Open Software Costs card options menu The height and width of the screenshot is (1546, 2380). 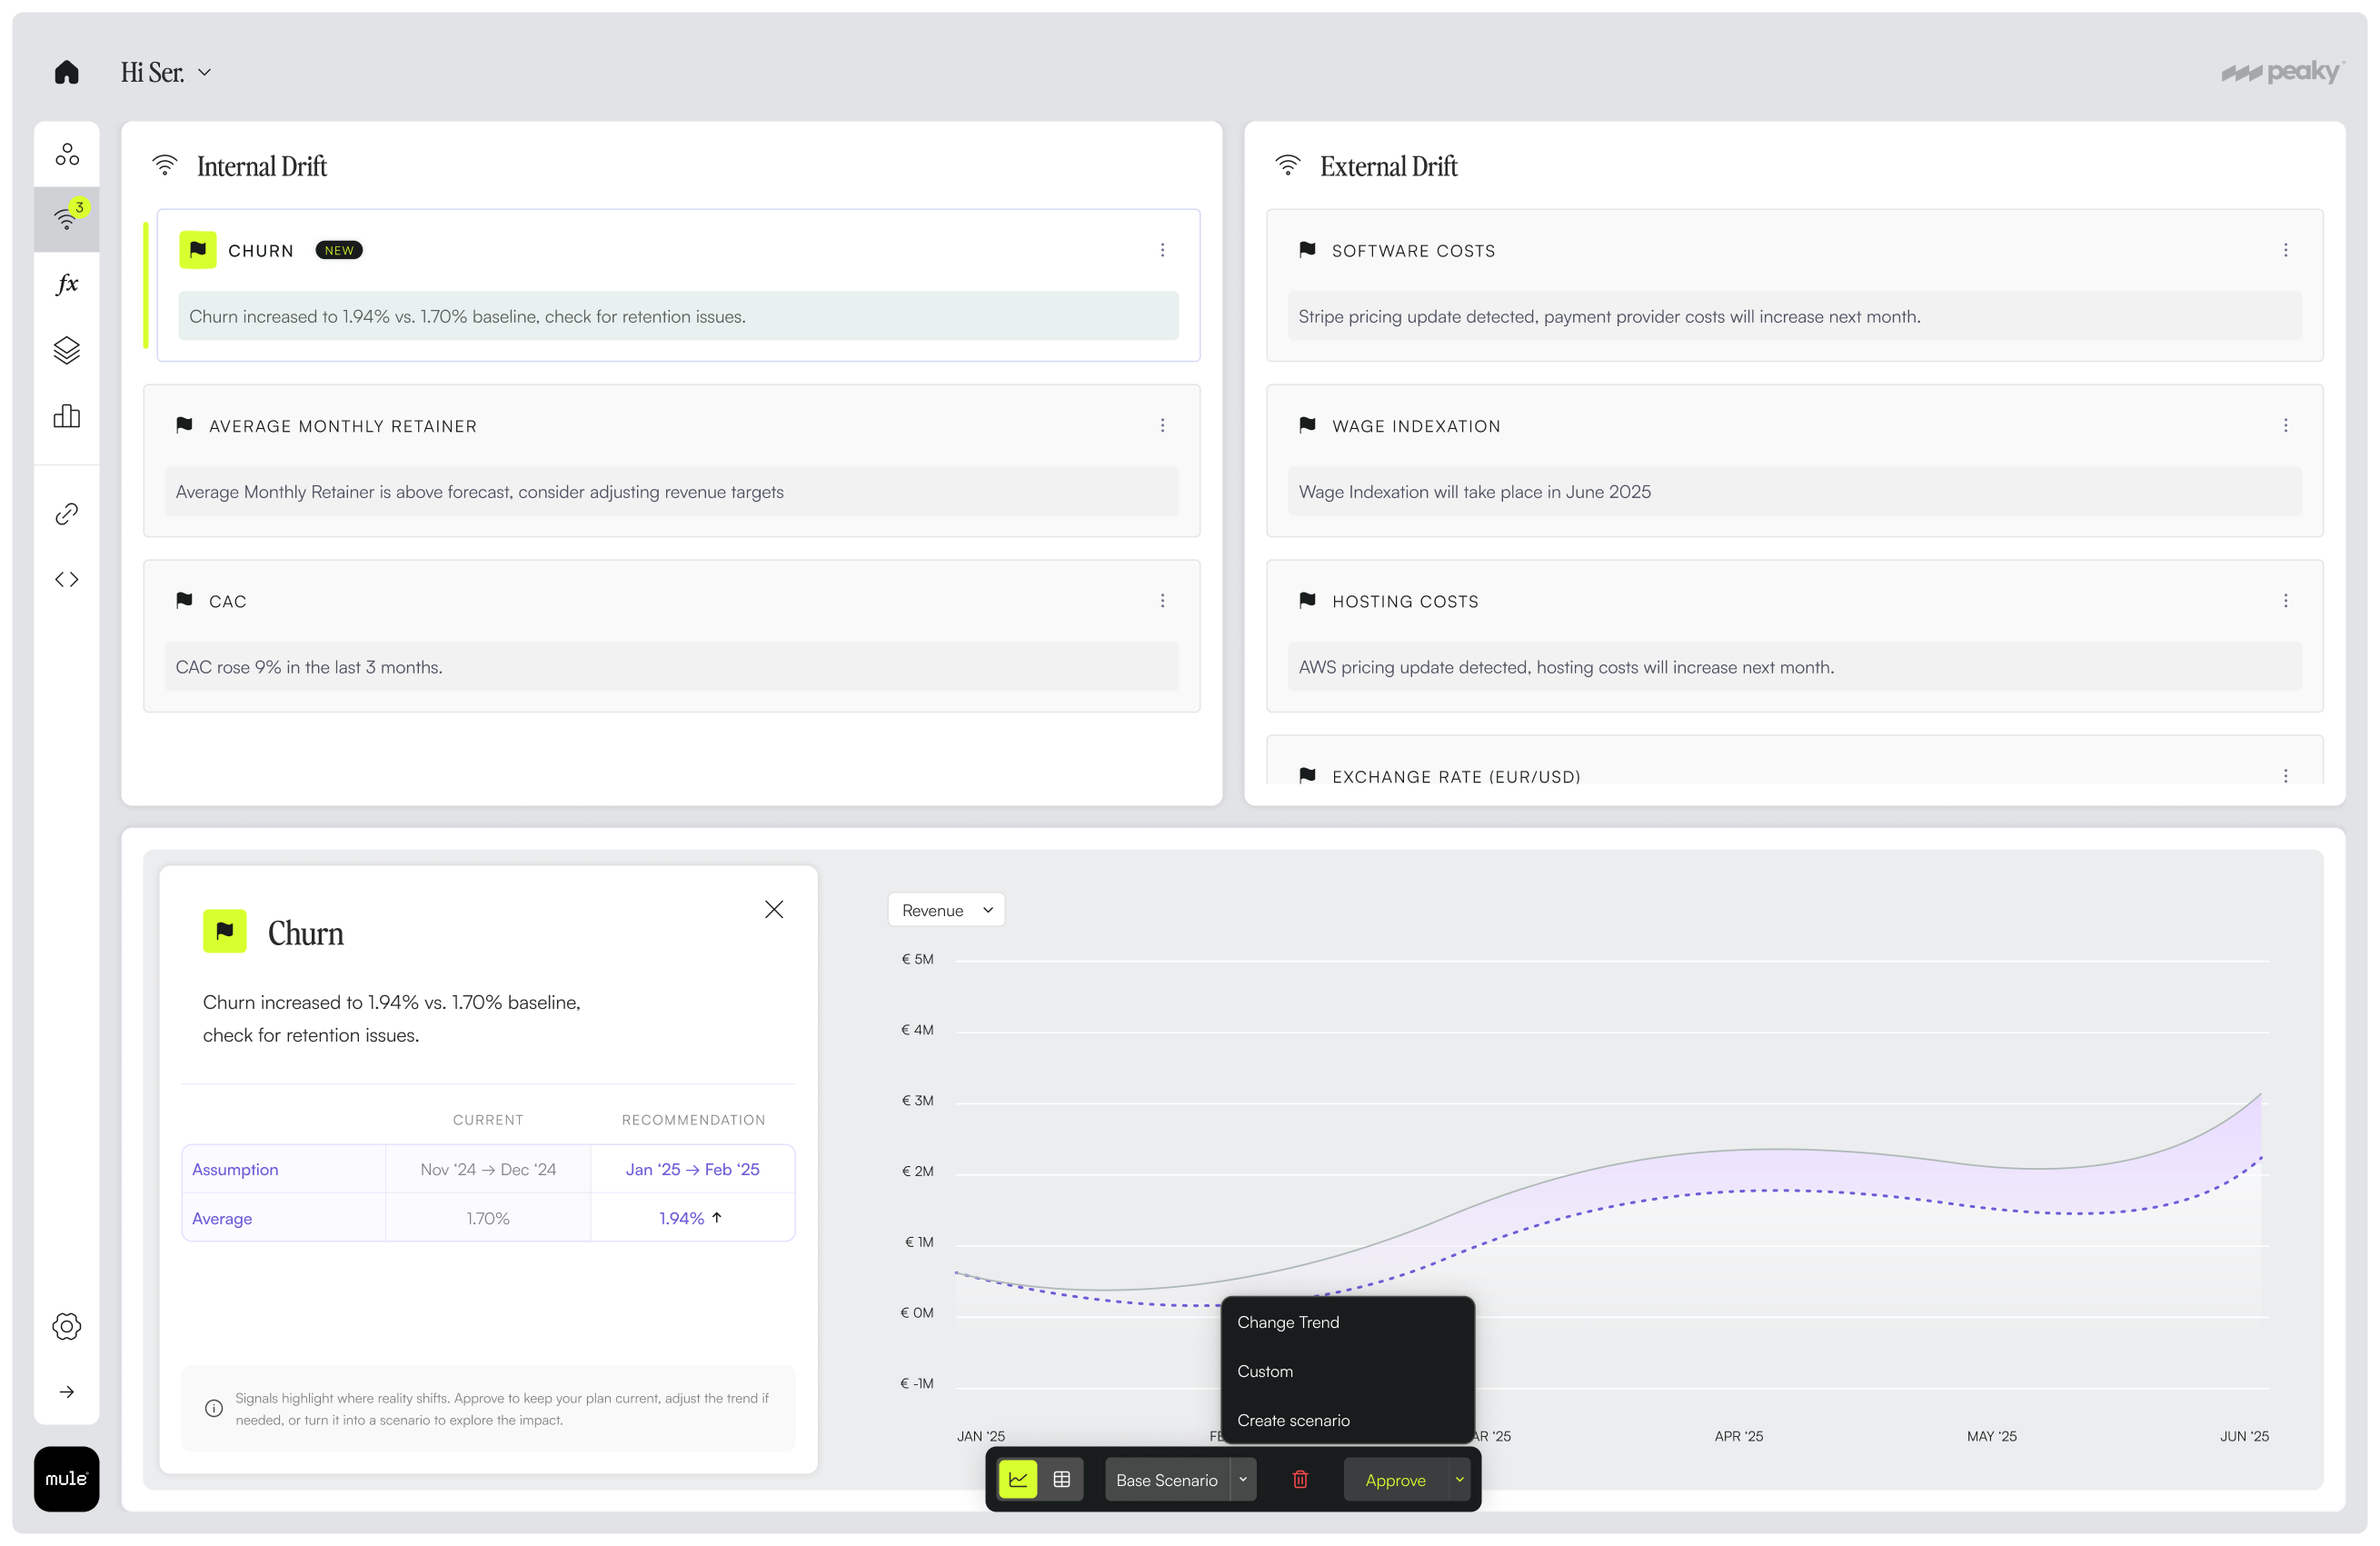tap(2285, 250)
